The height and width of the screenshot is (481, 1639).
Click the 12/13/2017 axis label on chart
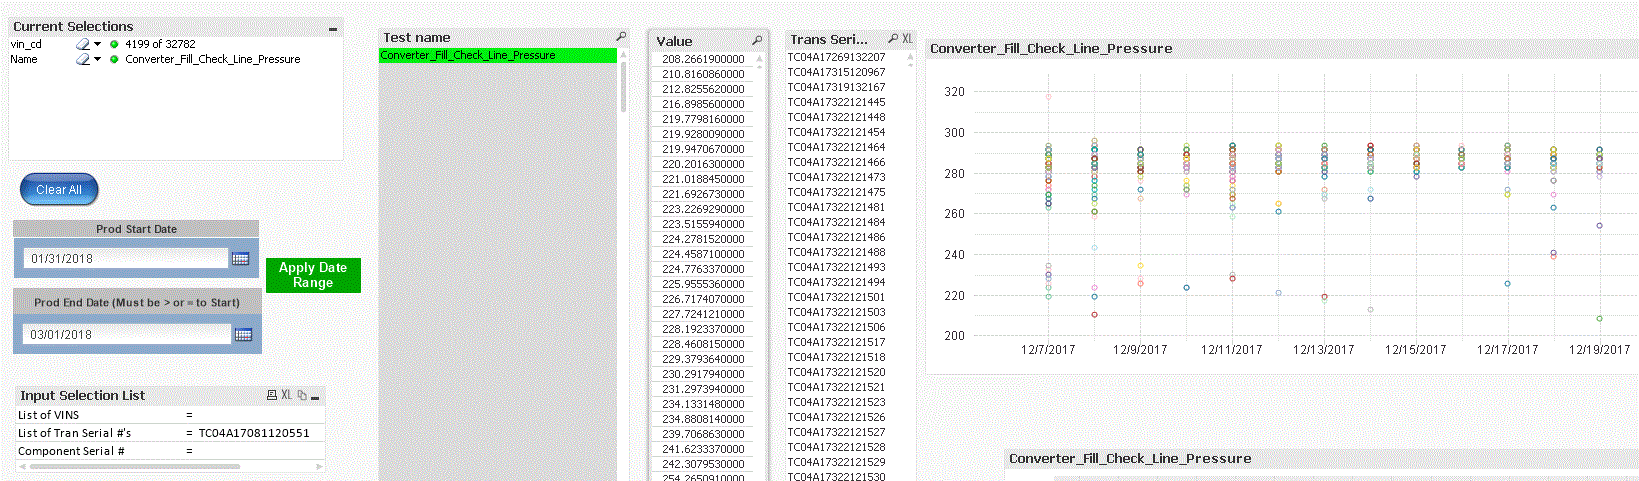tap(1323, 350)
